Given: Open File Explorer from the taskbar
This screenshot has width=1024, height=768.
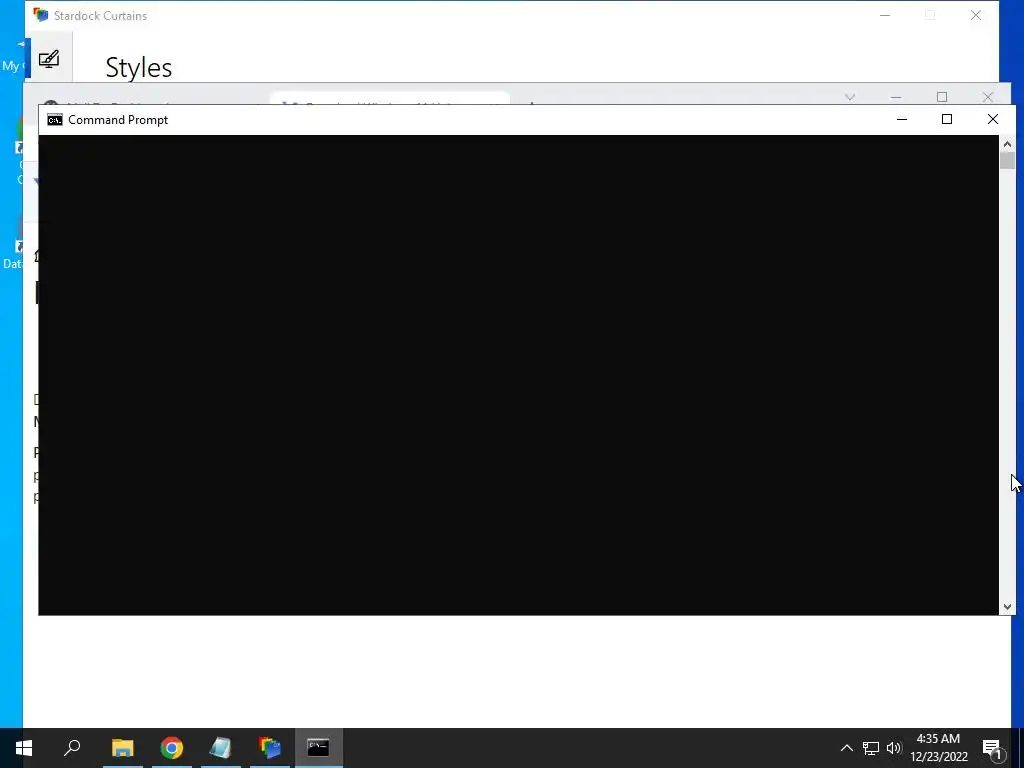Looking at the screenshot, I should [122, 748].
